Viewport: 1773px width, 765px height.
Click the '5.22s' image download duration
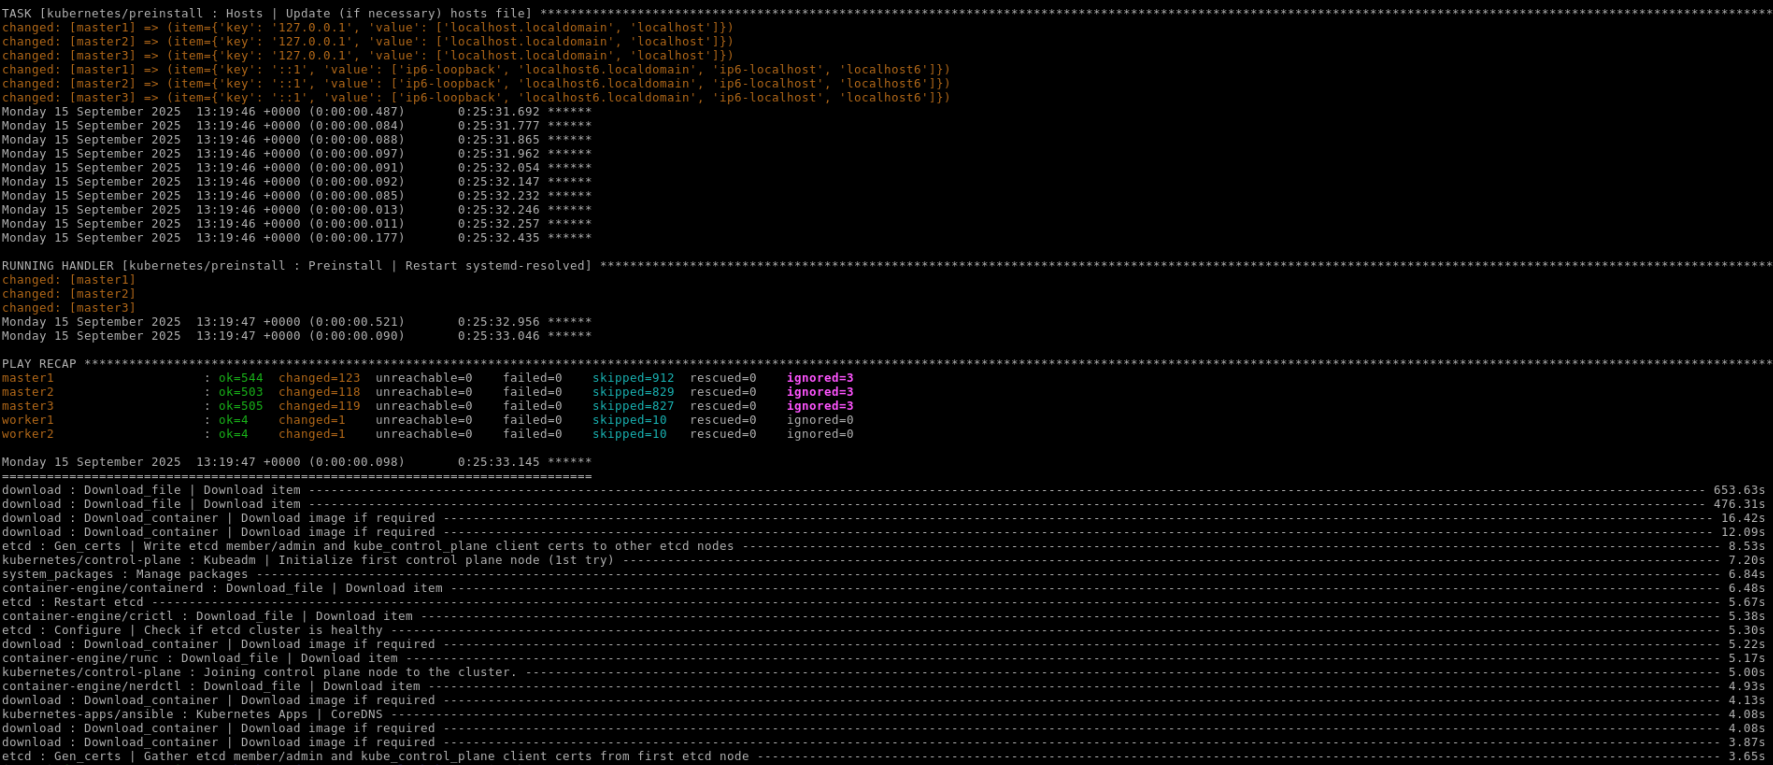[x=1747, y=644]
